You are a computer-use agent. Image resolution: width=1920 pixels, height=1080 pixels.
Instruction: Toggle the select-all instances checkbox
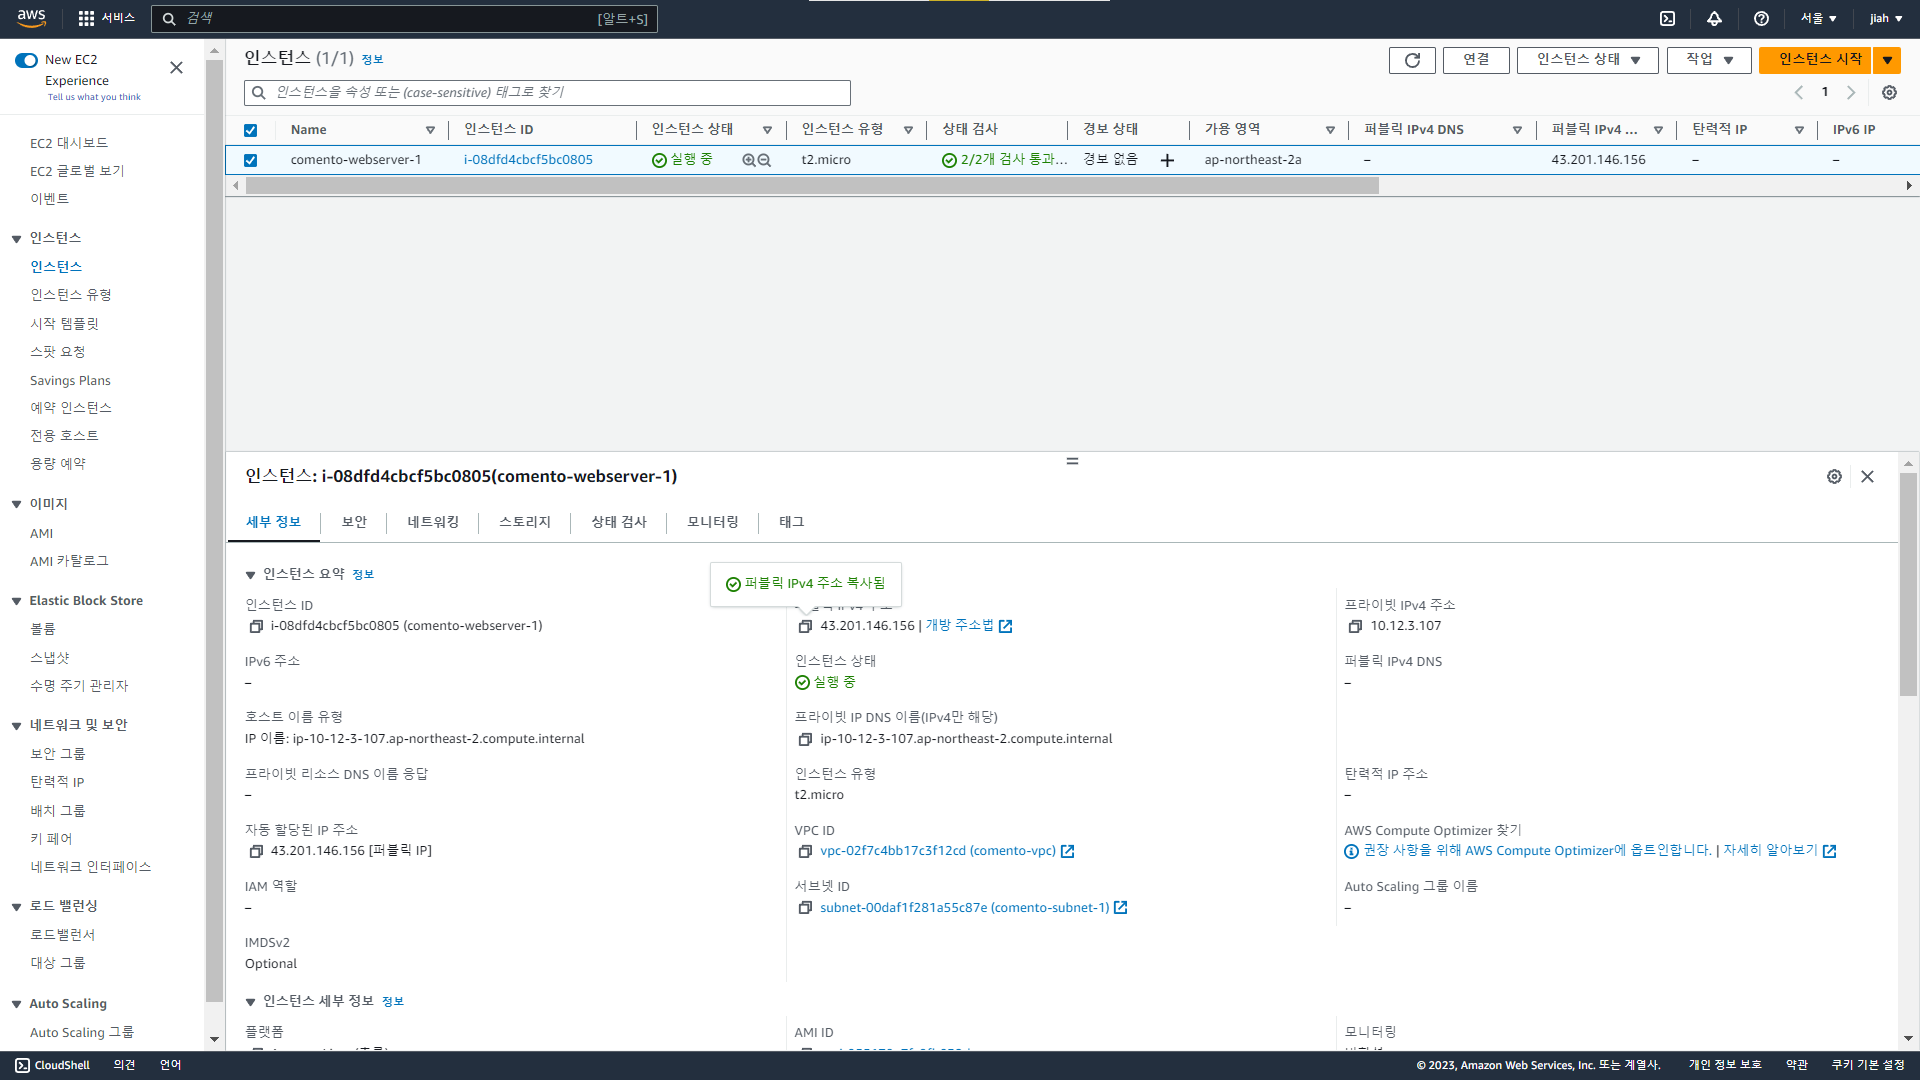tap(250, 130)
